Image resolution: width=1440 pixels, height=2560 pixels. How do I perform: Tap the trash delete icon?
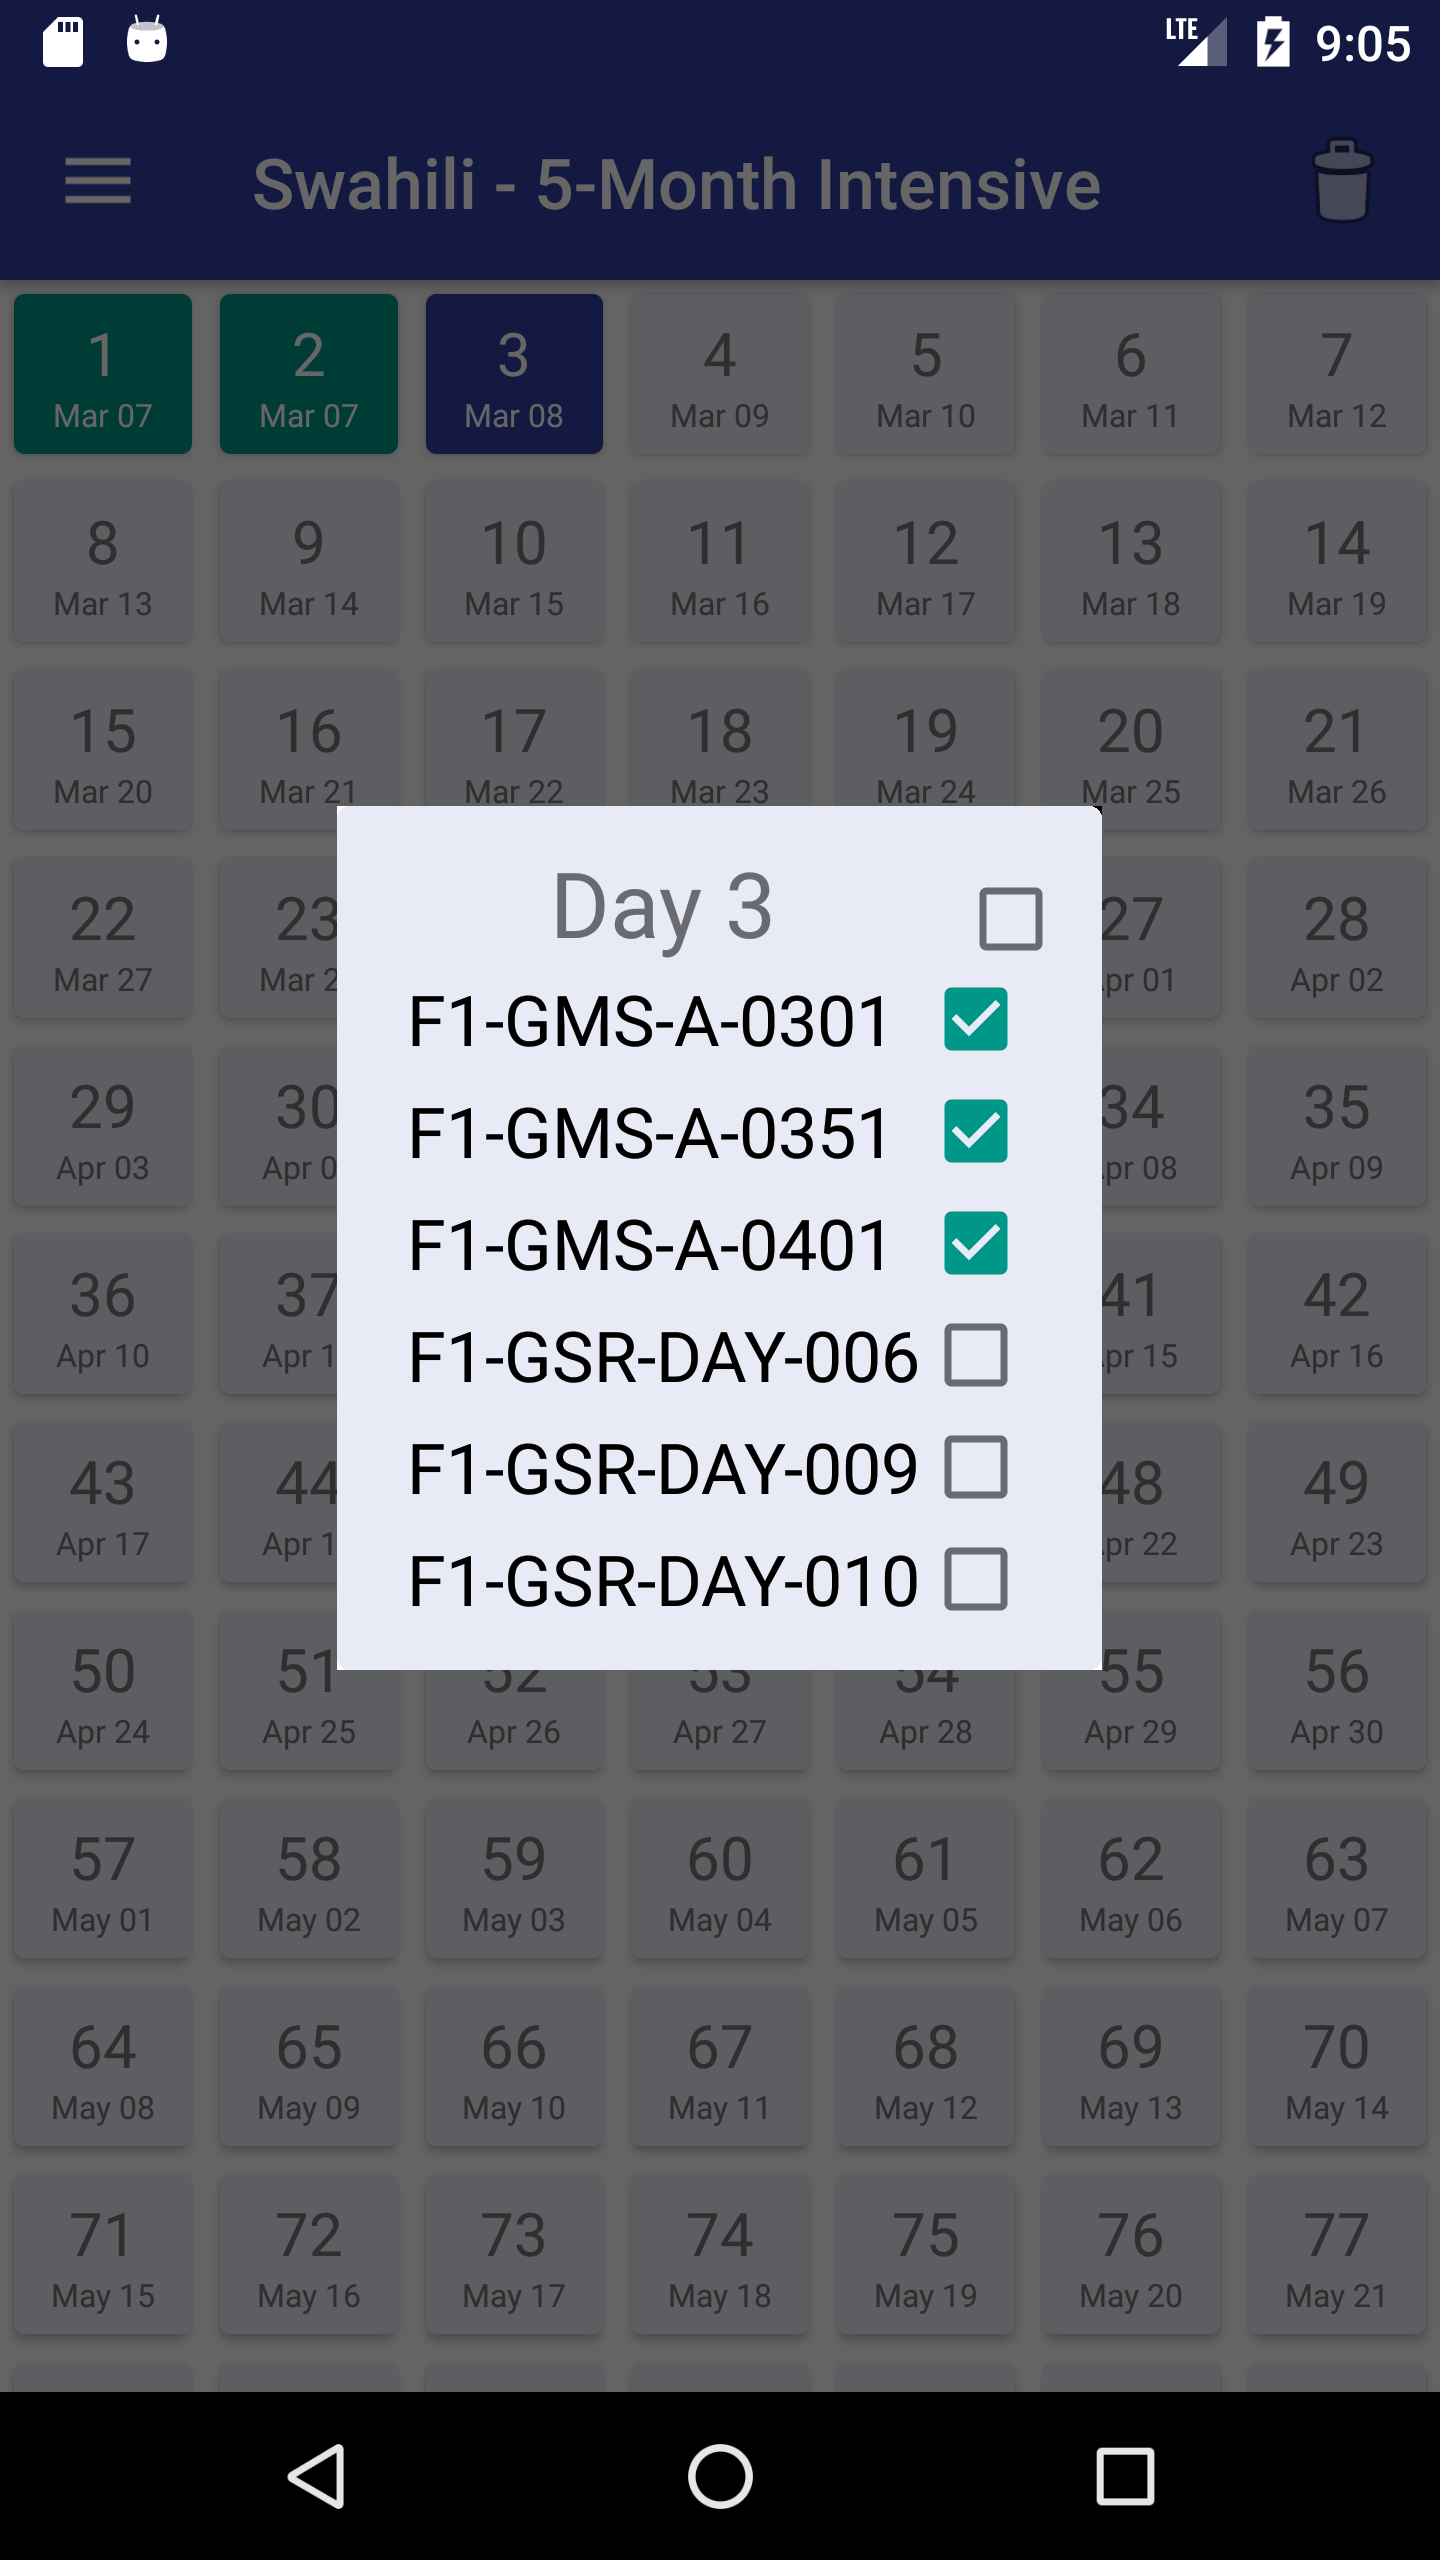[1341, 182]
